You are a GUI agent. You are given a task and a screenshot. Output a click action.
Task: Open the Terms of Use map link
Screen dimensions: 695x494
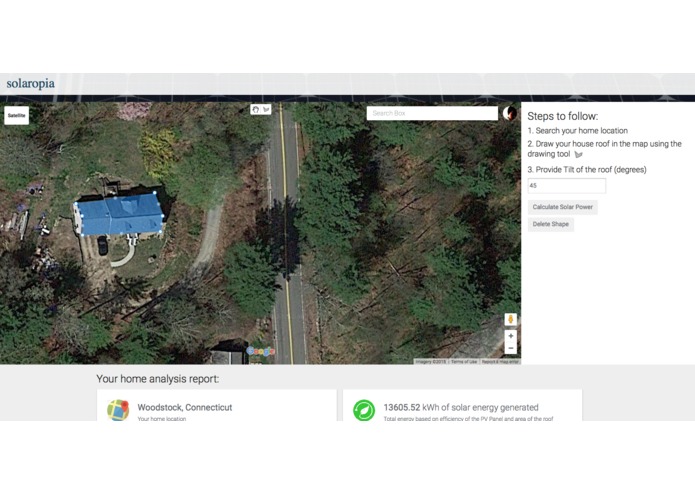[464, 362]
